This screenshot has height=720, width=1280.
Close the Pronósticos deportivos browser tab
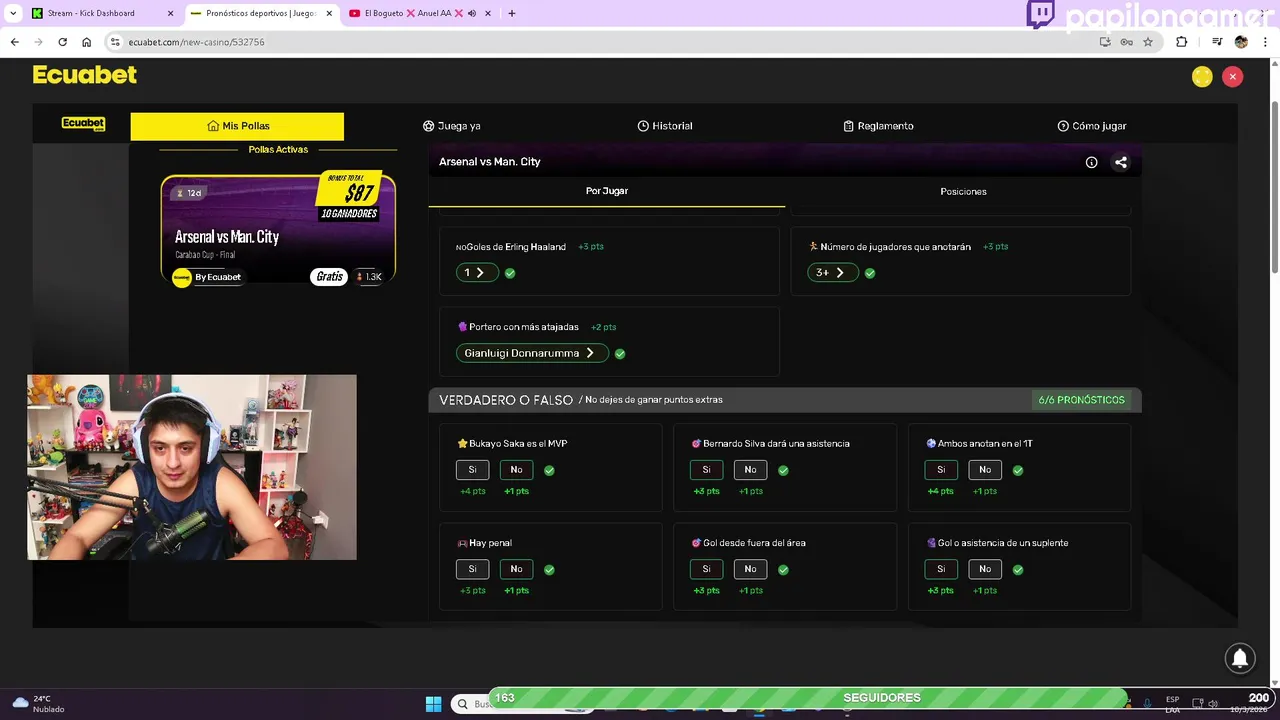click(x=330, y=13)
